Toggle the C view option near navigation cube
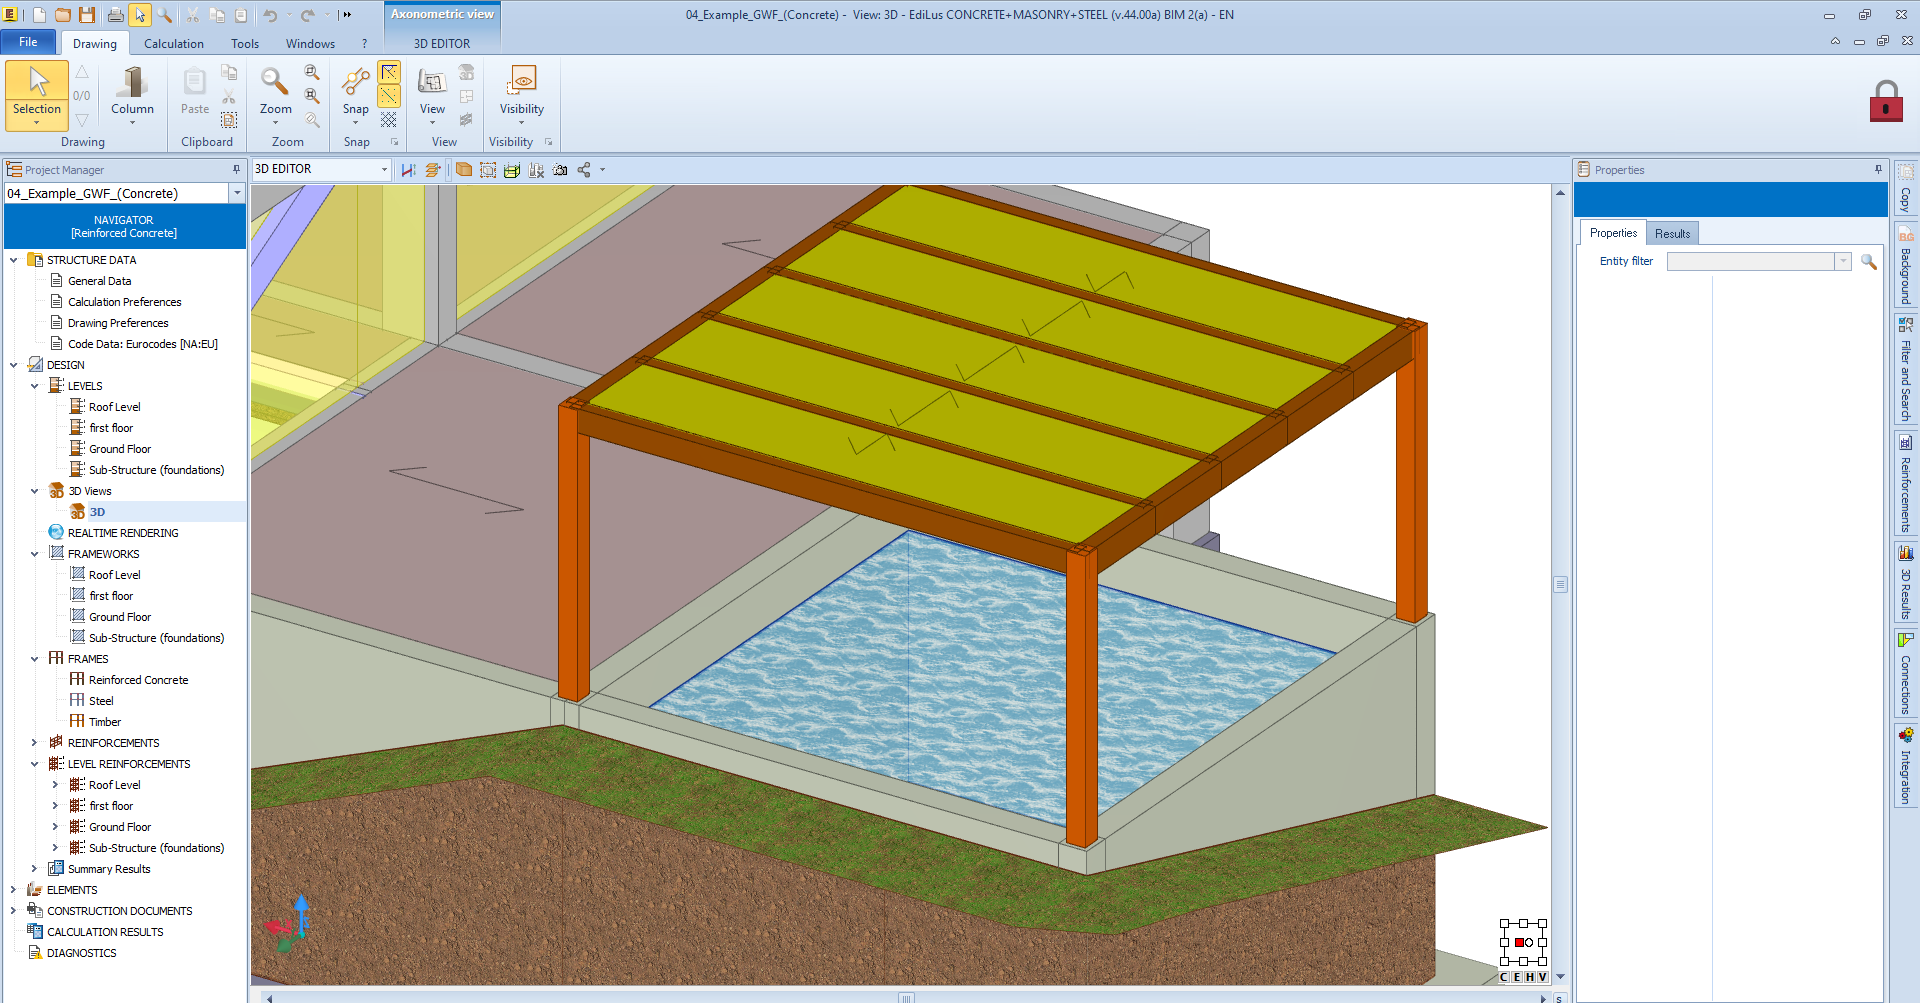1920x1003 pixels. coord(1503,977)
